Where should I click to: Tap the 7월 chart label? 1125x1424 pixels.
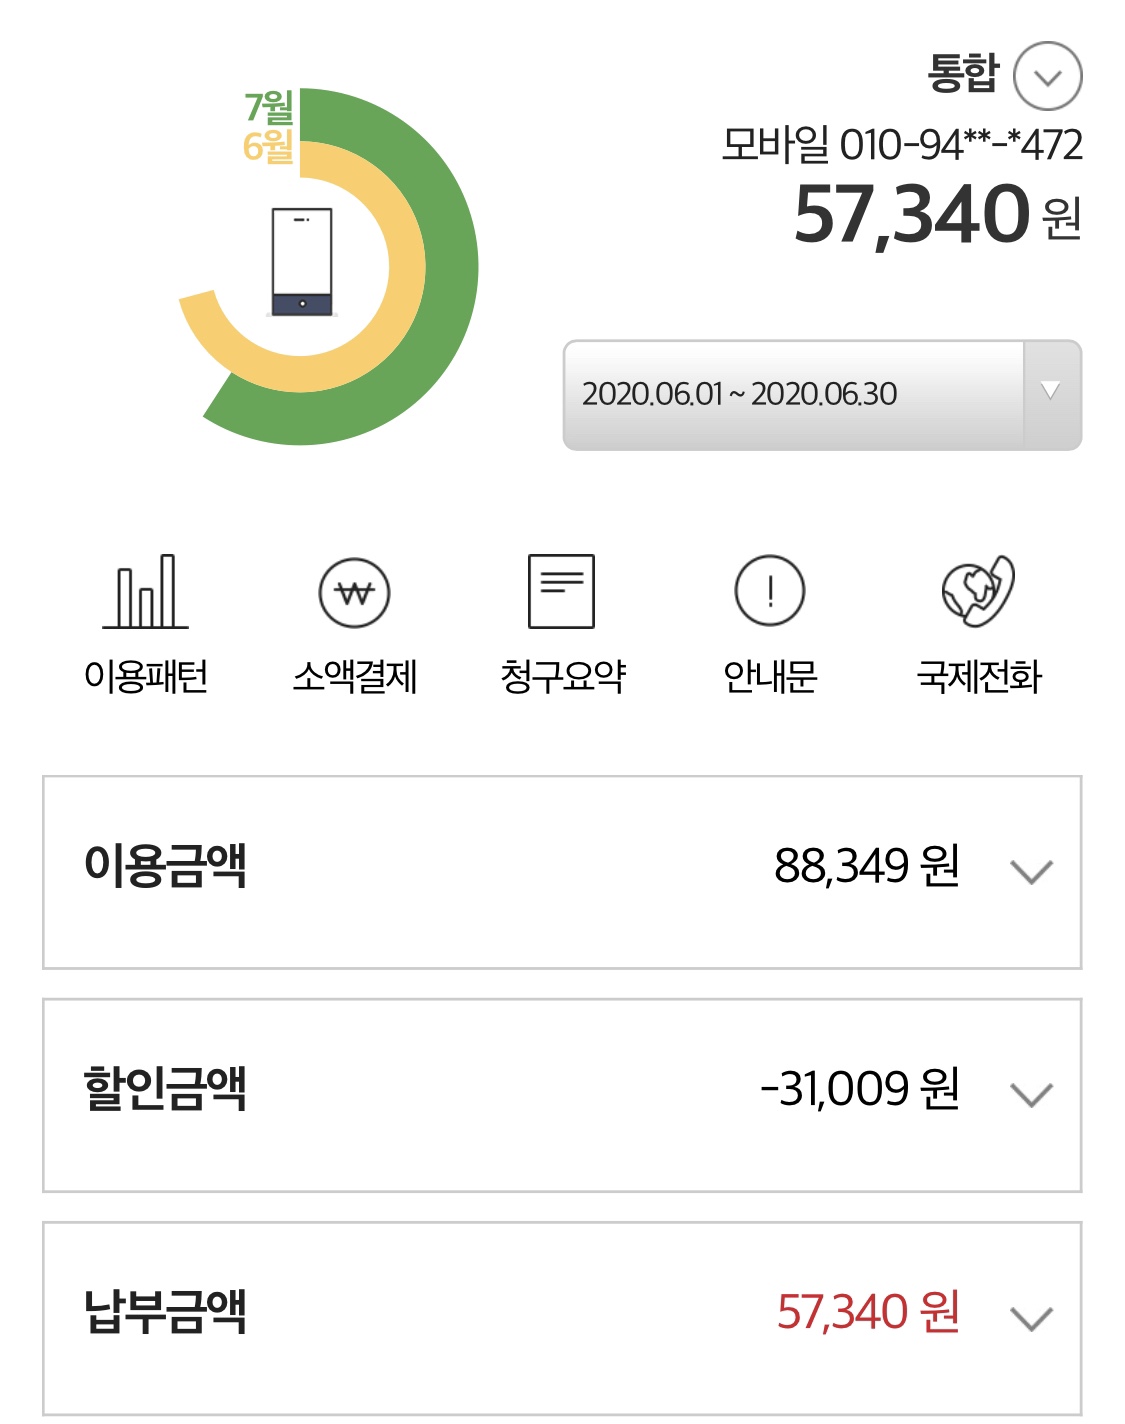269,106
